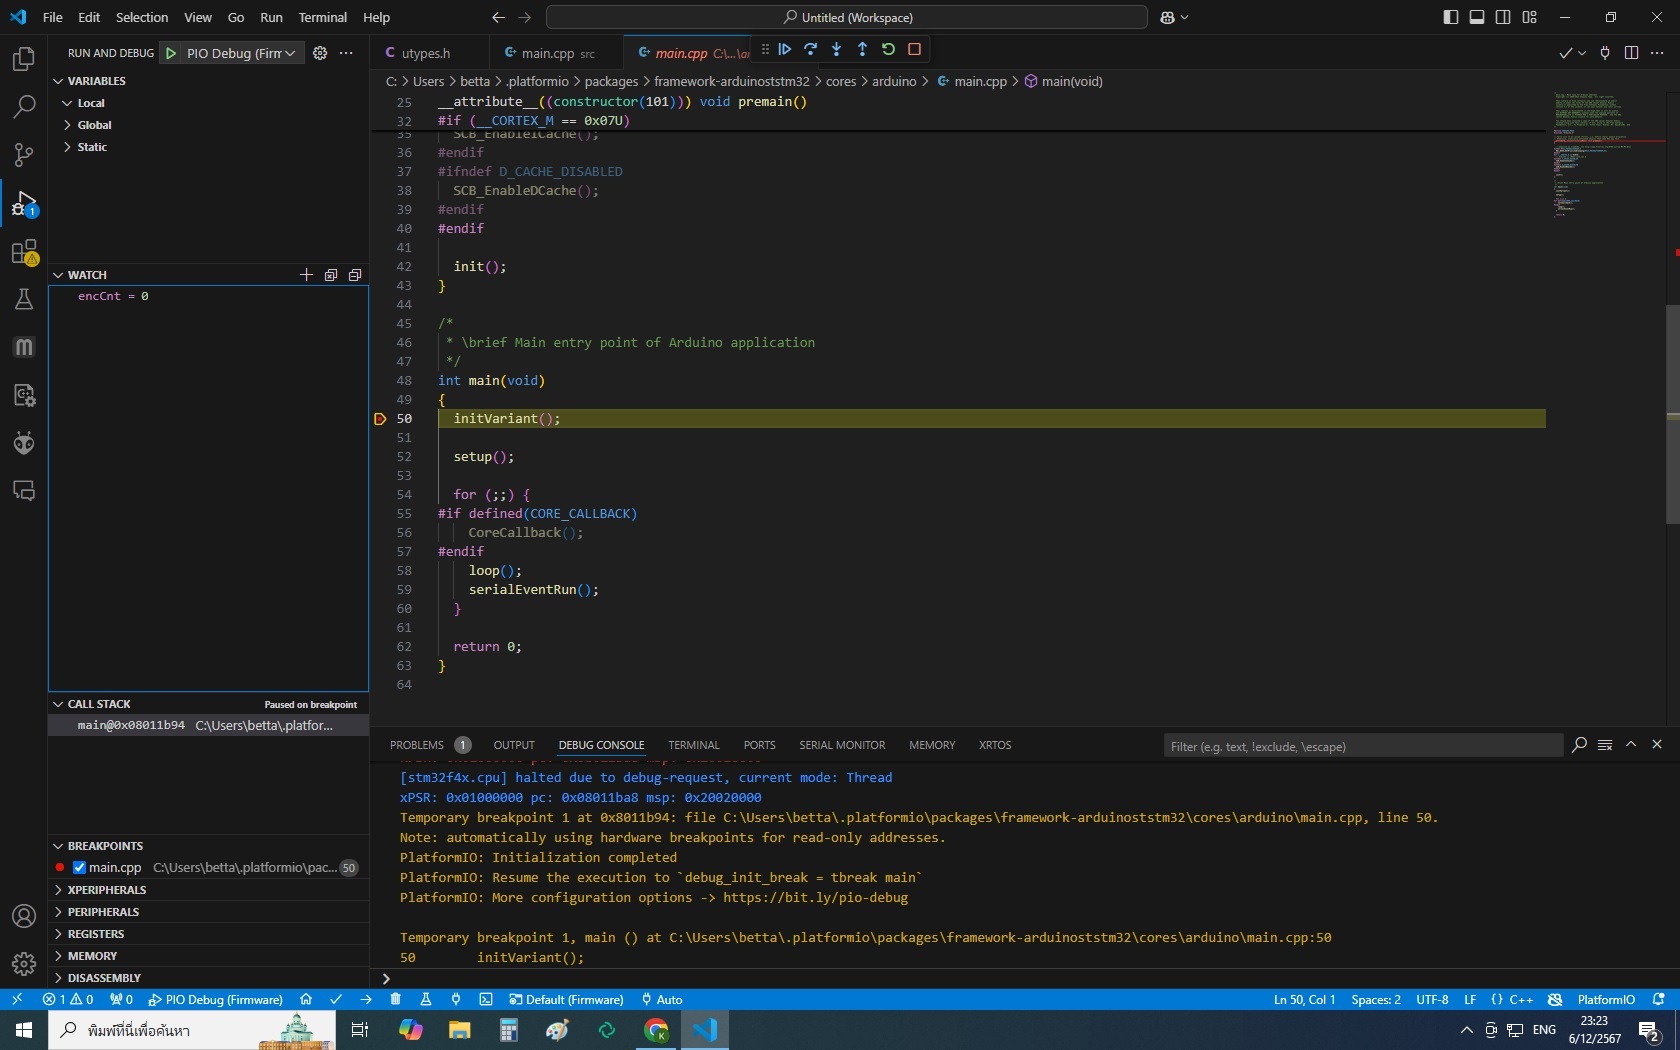The width and height of the screenshot is (1680, 1050).
Task: Open Extensions view in activity bar
Action: coord(24,252)
